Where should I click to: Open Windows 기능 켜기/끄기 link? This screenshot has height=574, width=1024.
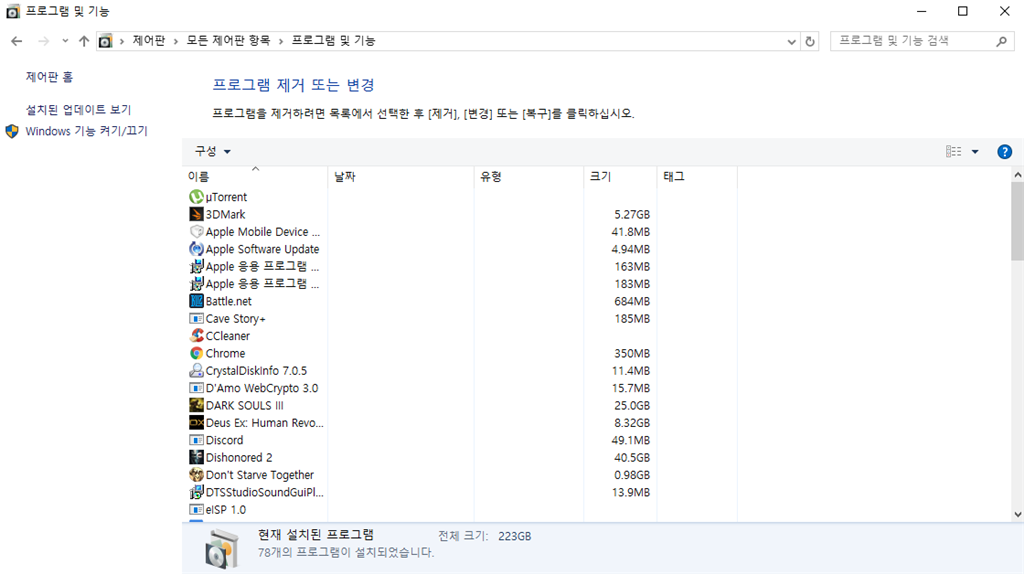tap(86, 131)
